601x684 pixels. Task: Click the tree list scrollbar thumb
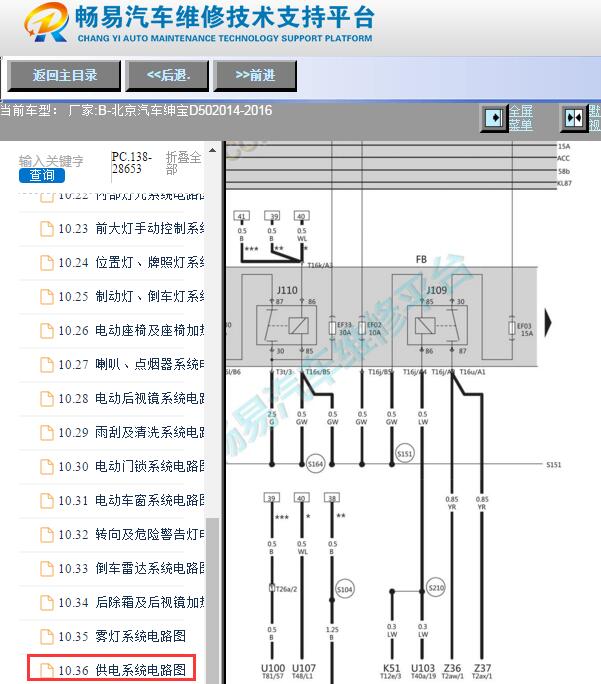212,600
